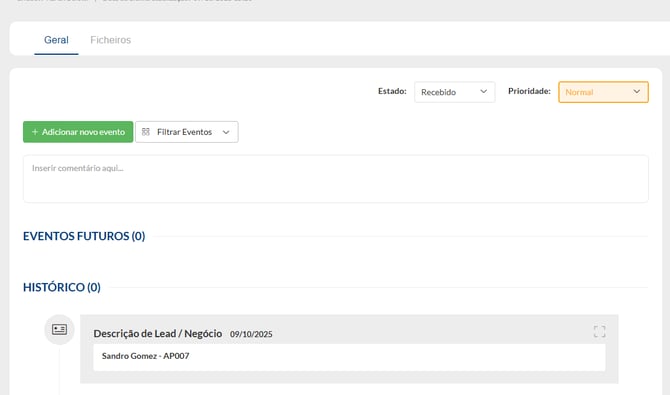Screen dimensions: 670x395
Task: Click the ID card icon beside Descrição de Lead
Action: click(59, 329)
